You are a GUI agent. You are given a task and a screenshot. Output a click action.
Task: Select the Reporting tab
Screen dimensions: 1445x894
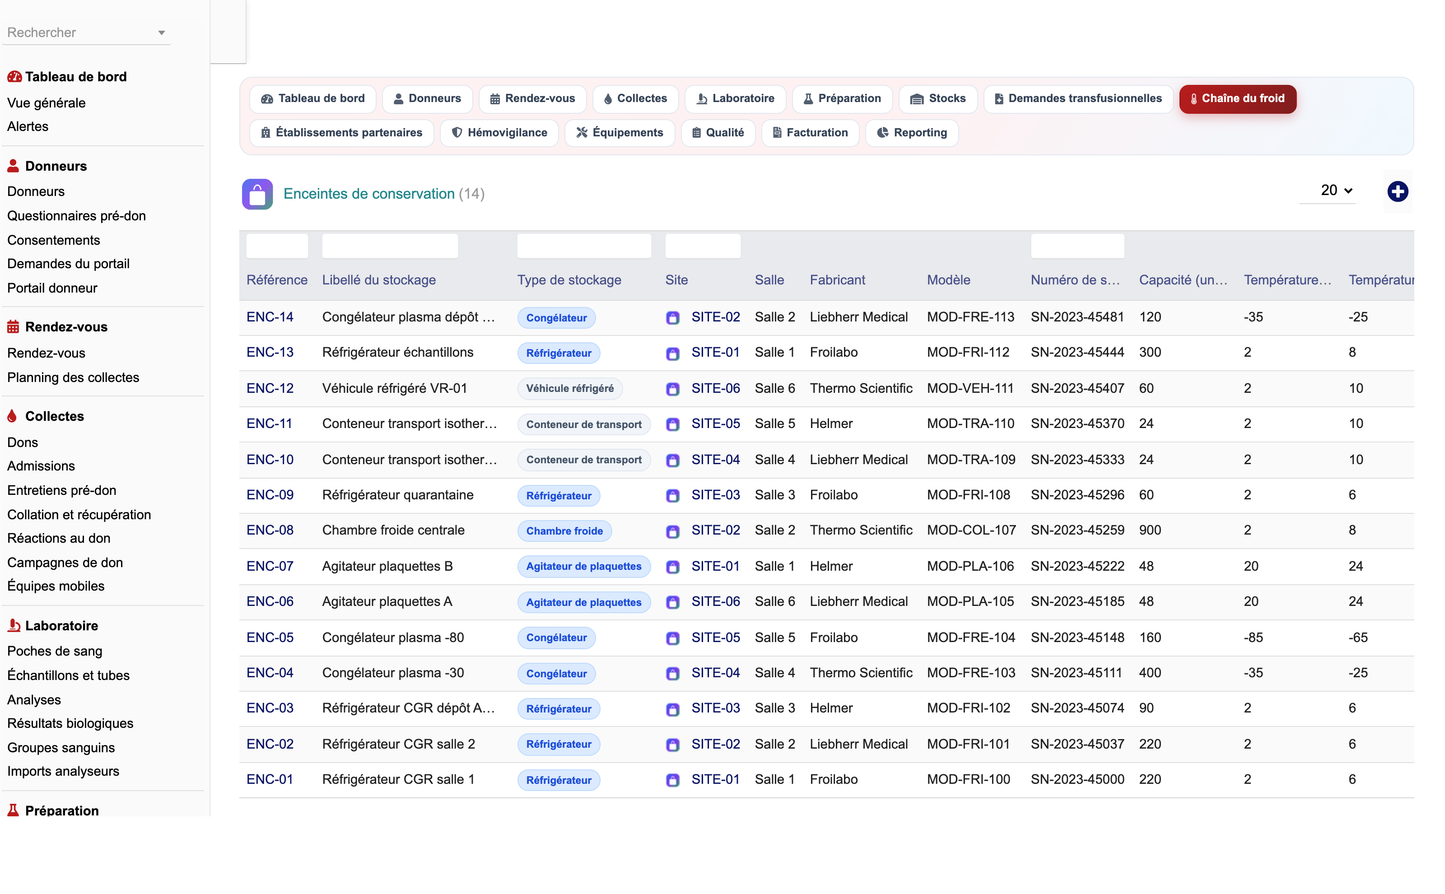(911, 133)
